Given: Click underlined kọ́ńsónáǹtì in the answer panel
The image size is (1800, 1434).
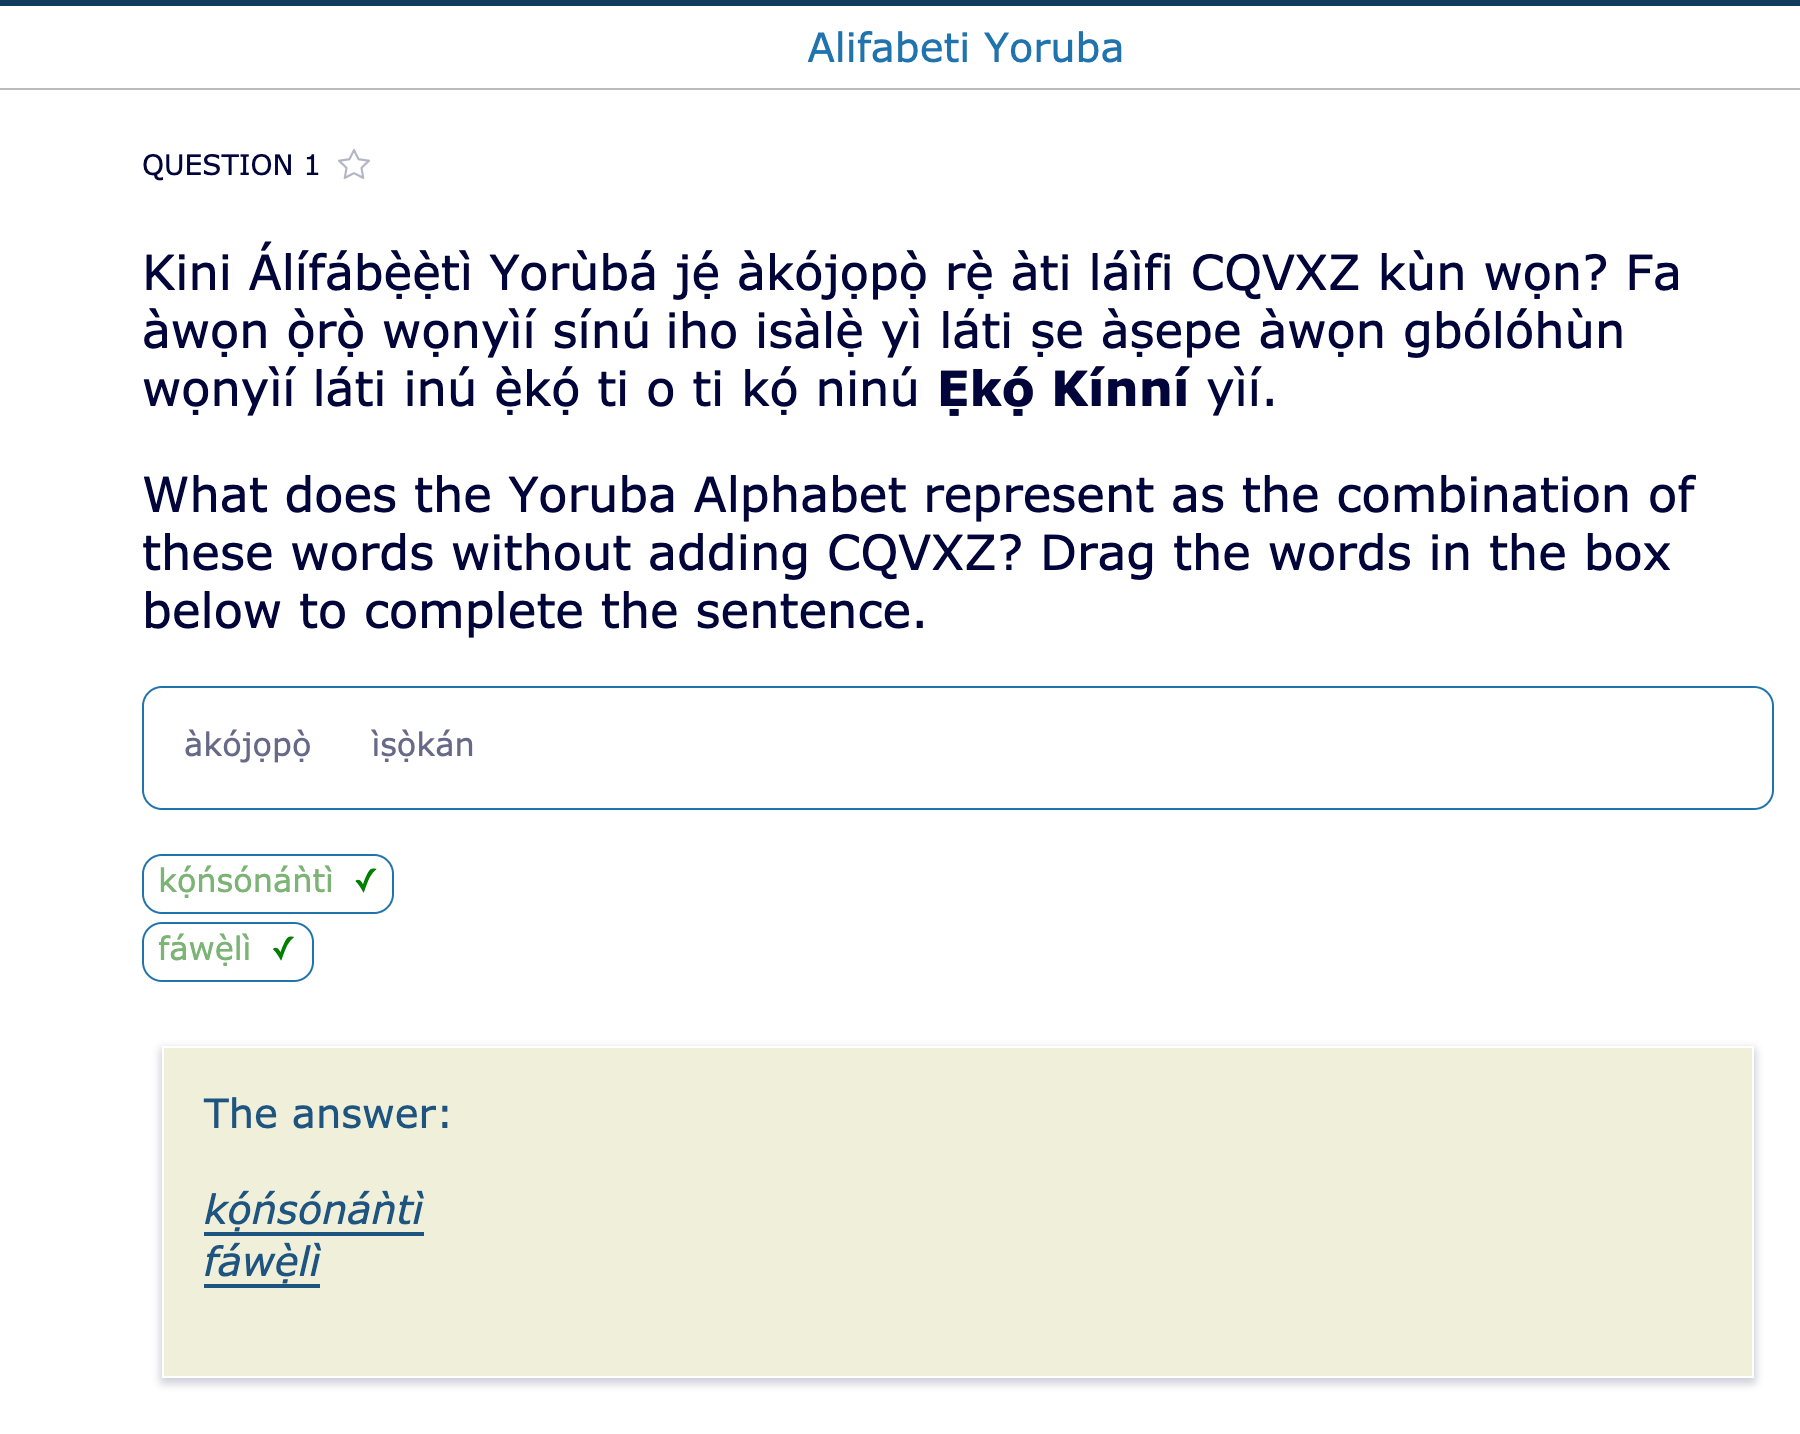Looking at the screenshot, I should click(314, 1210).
